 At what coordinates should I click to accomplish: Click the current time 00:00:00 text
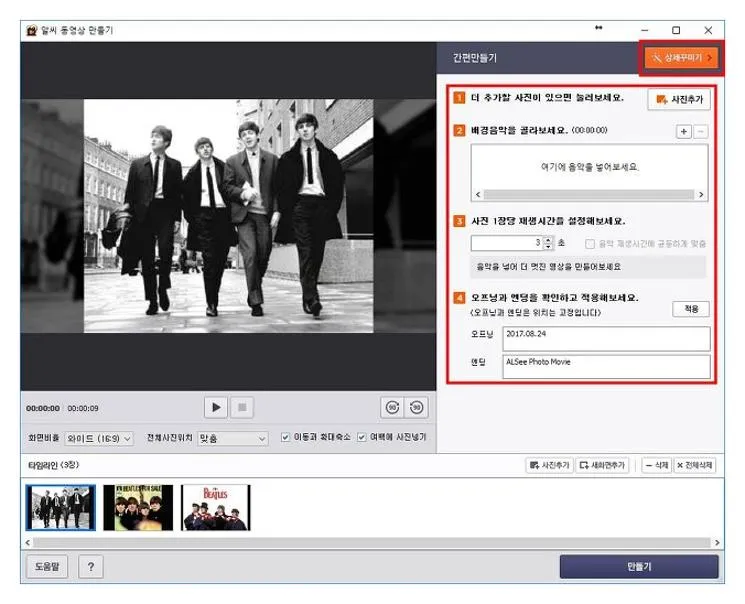[43, 408]
